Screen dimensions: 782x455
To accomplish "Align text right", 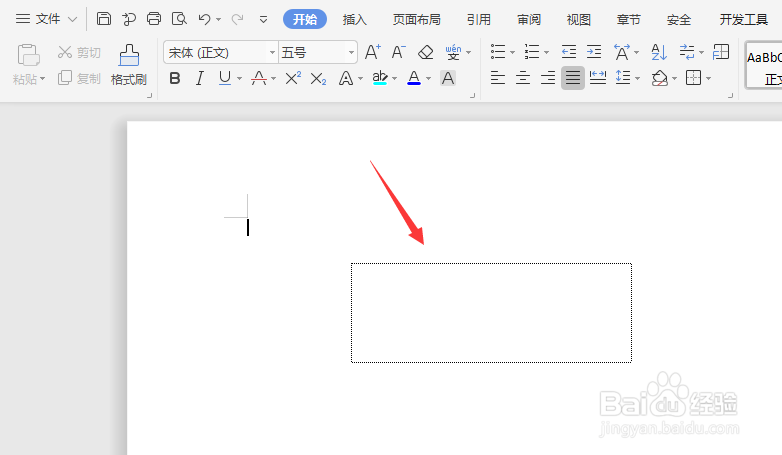I will (548, 78).
